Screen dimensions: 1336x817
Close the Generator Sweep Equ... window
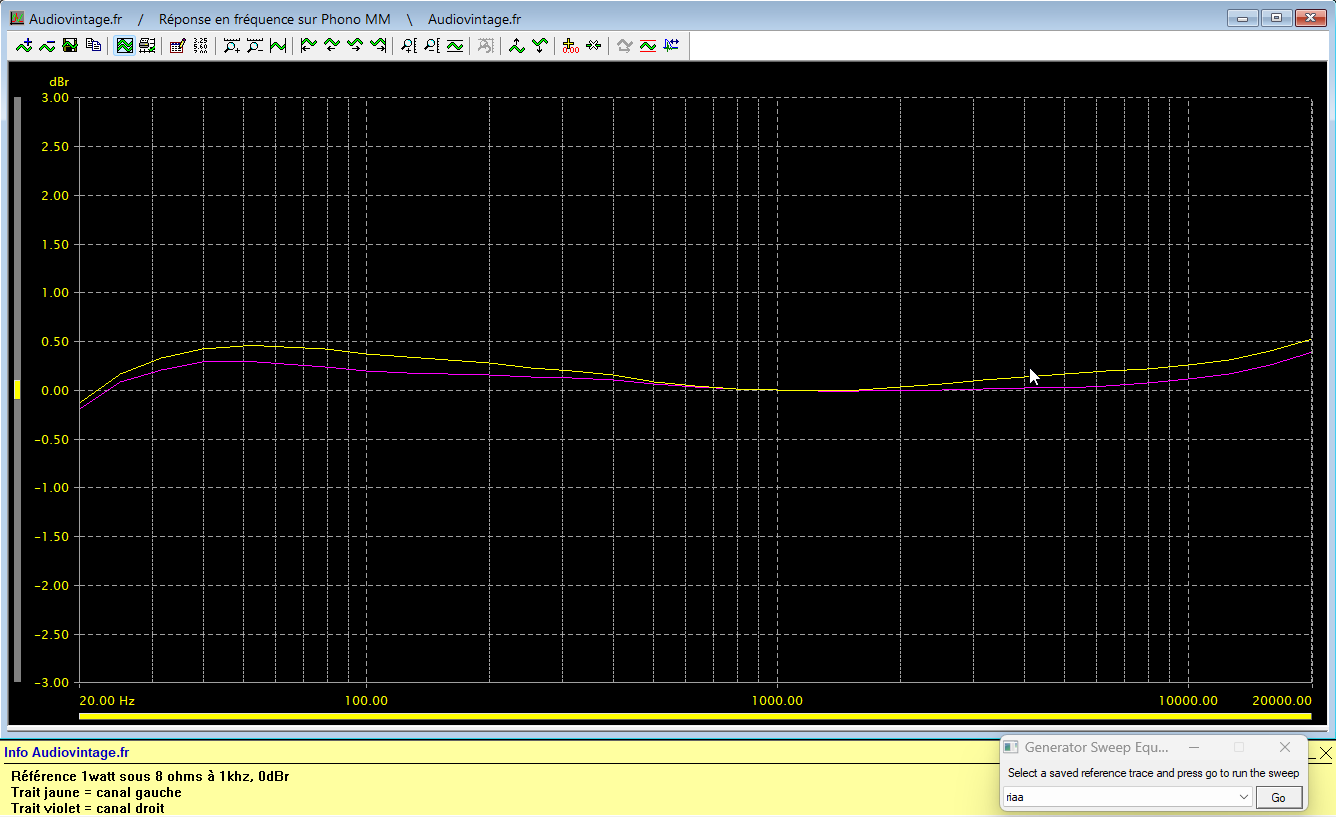coord(1285,747)
